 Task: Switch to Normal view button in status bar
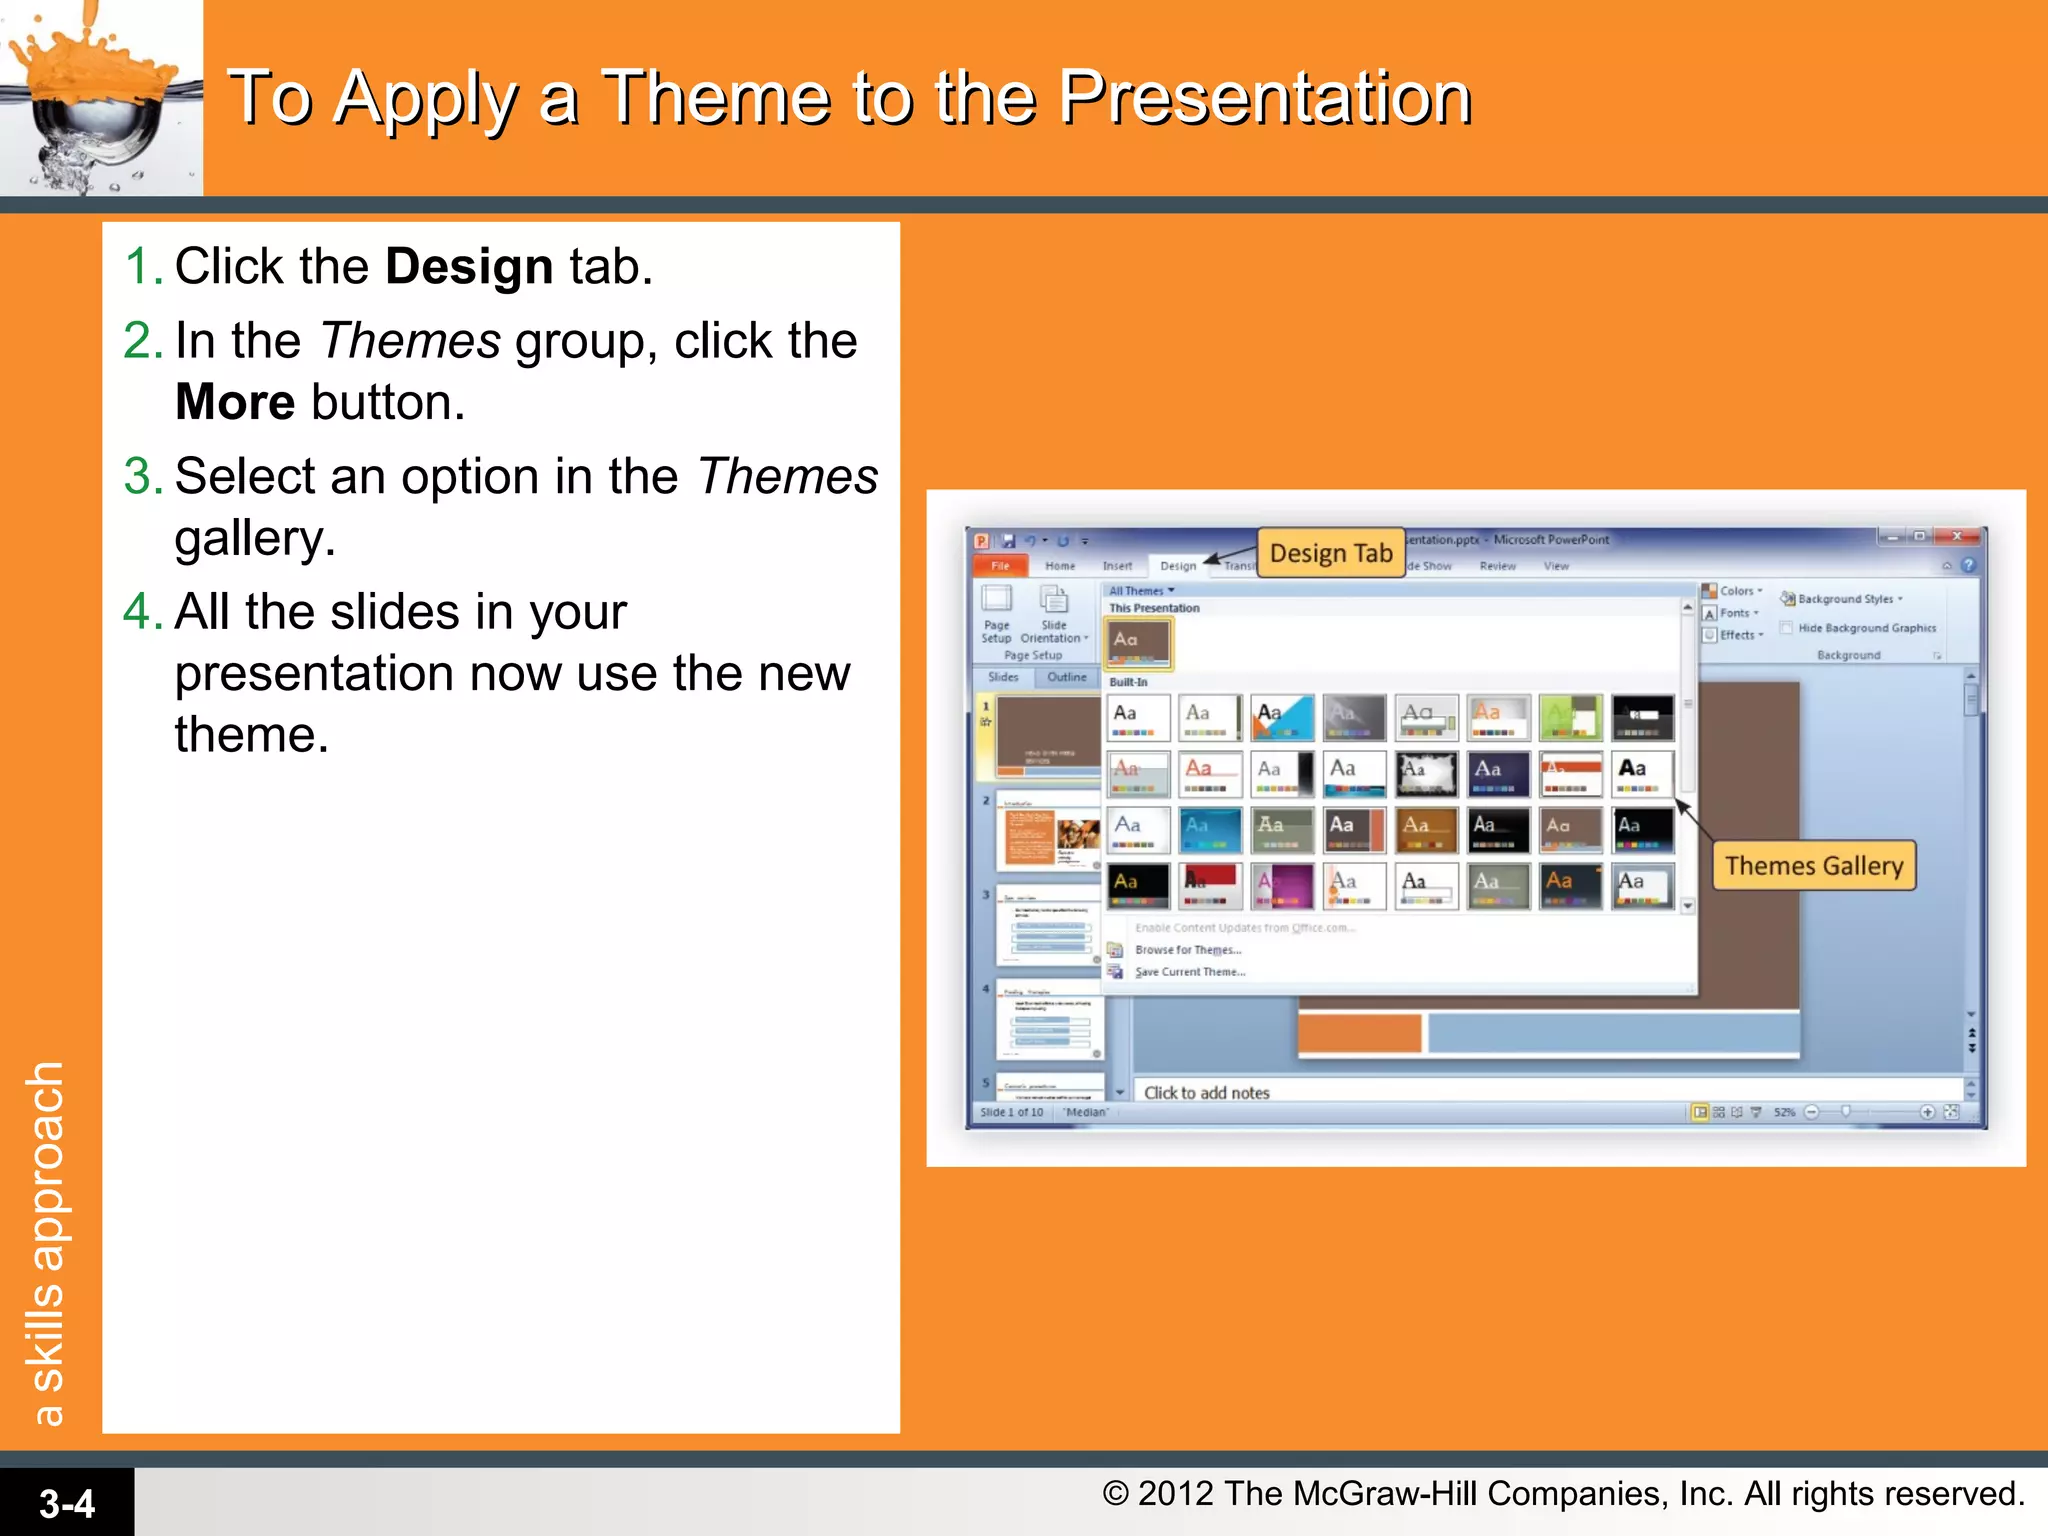(x=1700, y=1112)
